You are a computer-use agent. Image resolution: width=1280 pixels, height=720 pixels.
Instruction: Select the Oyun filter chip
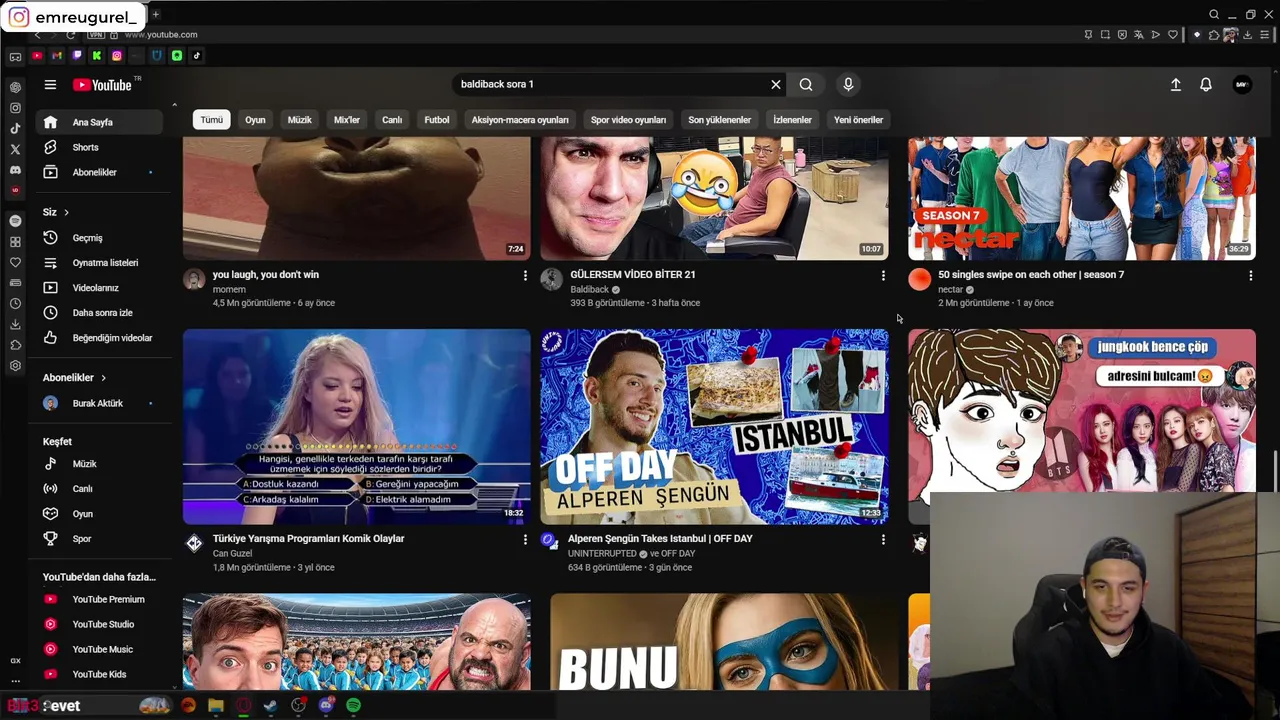point(256,120)
